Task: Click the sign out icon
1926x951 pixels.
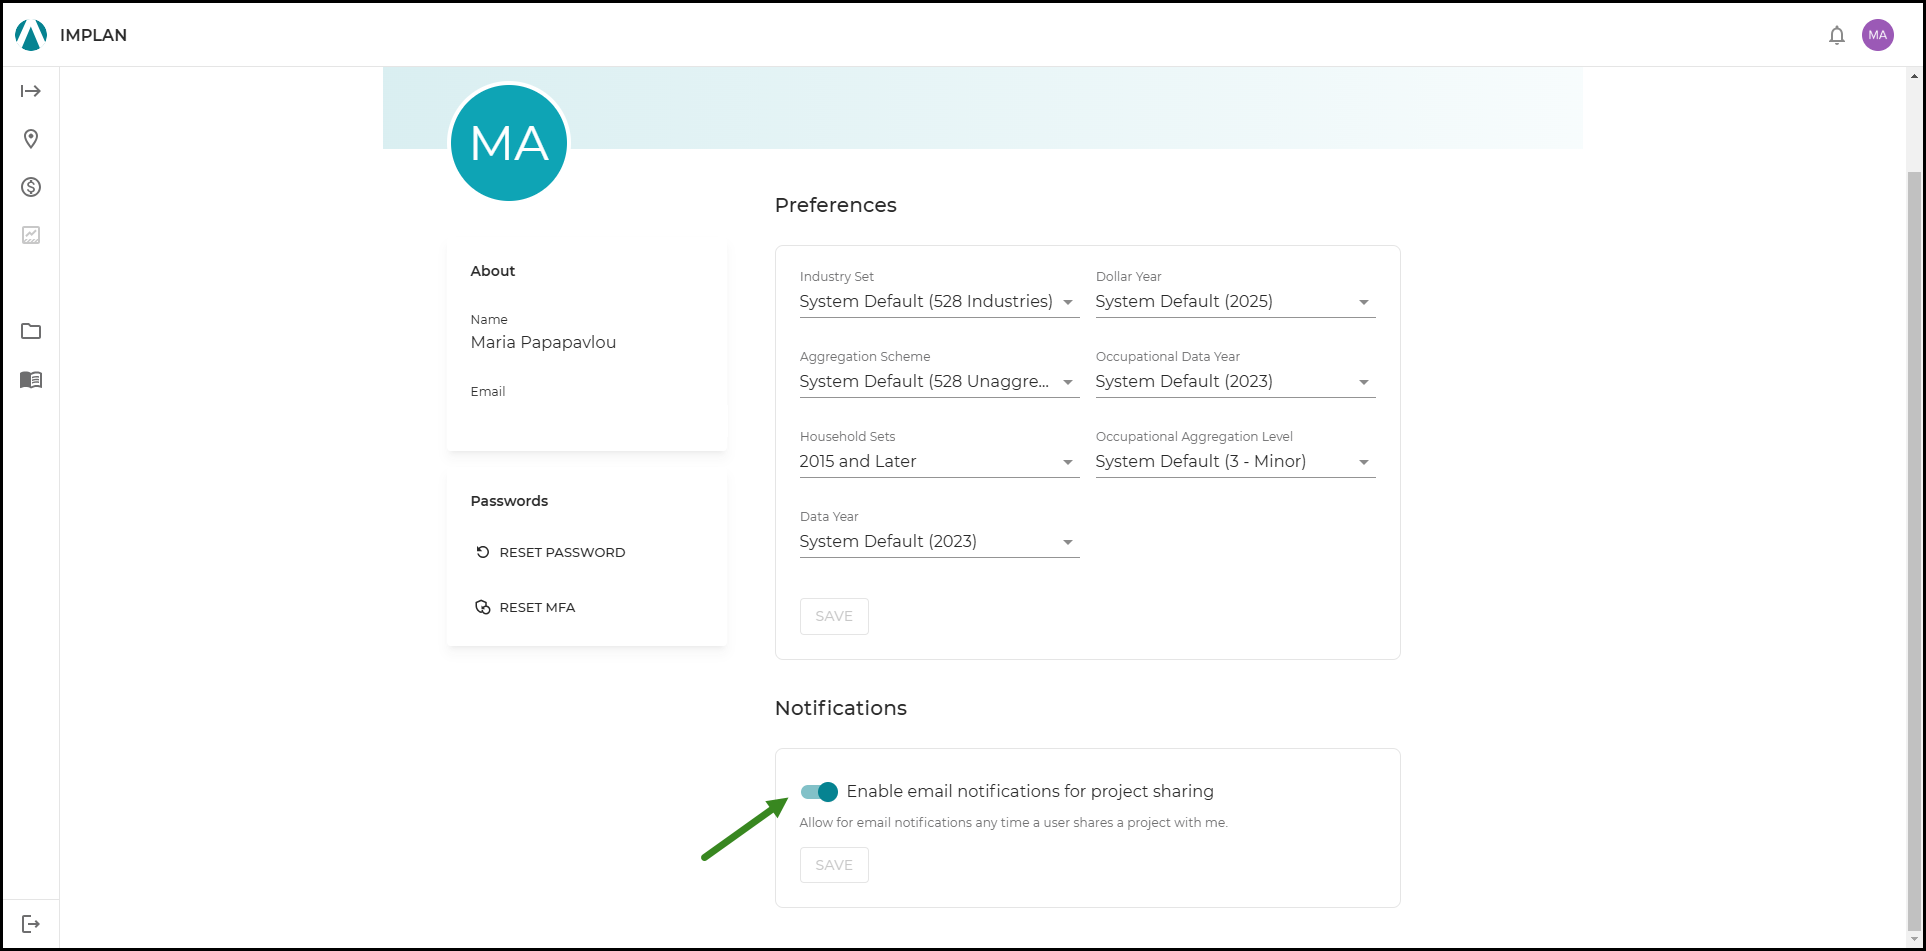Action: (x=31, y=924)
